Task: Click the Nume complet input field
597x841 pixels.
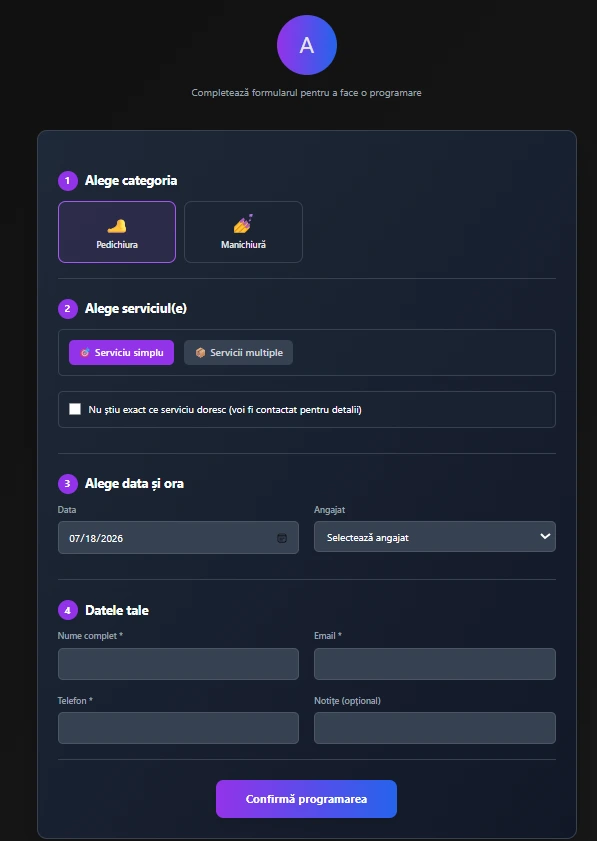Action: [178, 664]
